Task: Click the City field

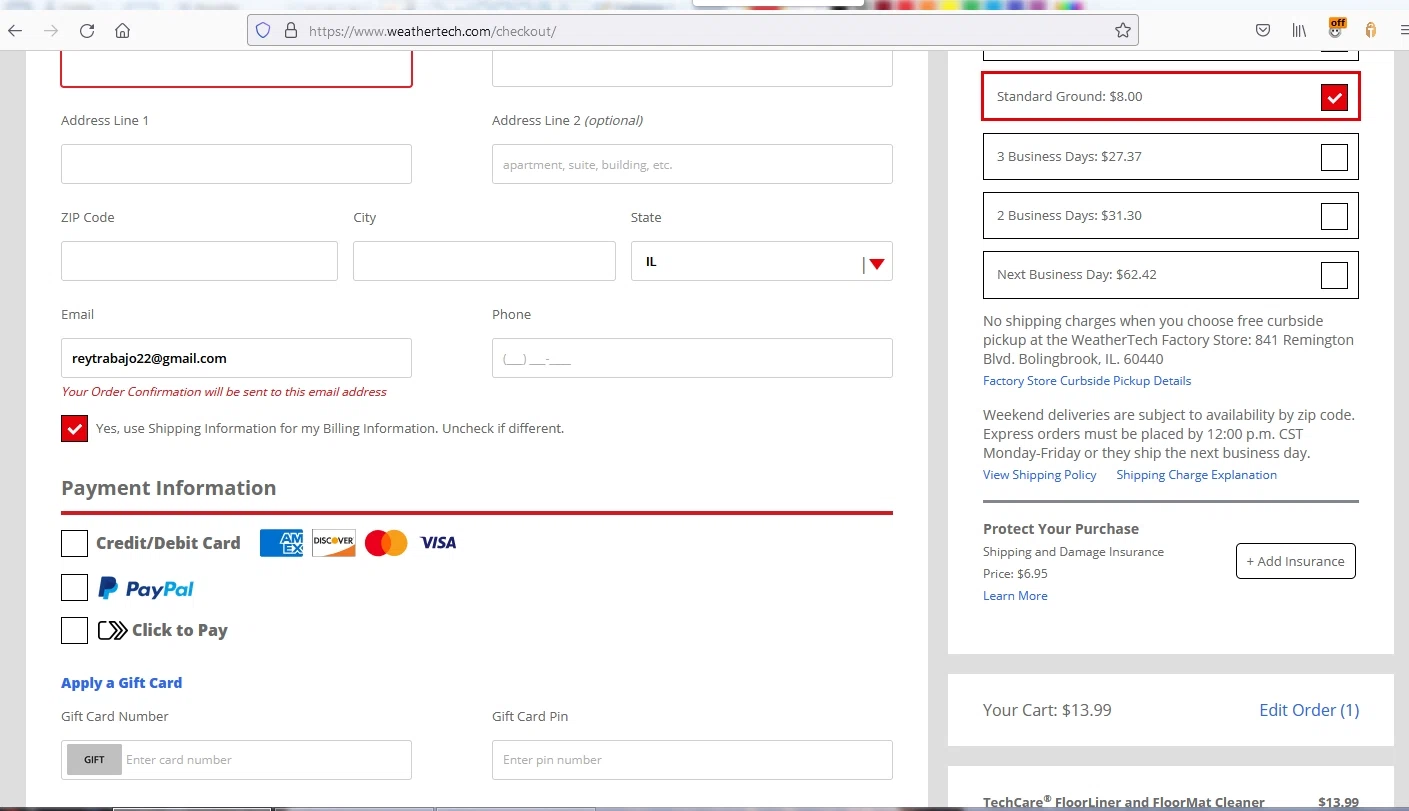Action: tap(484, 261)
